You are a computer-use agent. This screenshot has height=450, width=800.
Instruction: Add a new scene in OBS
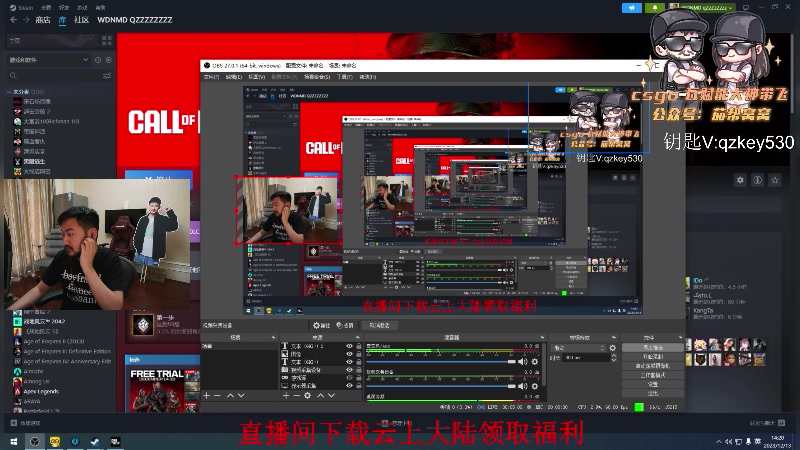tap(207, 395)
